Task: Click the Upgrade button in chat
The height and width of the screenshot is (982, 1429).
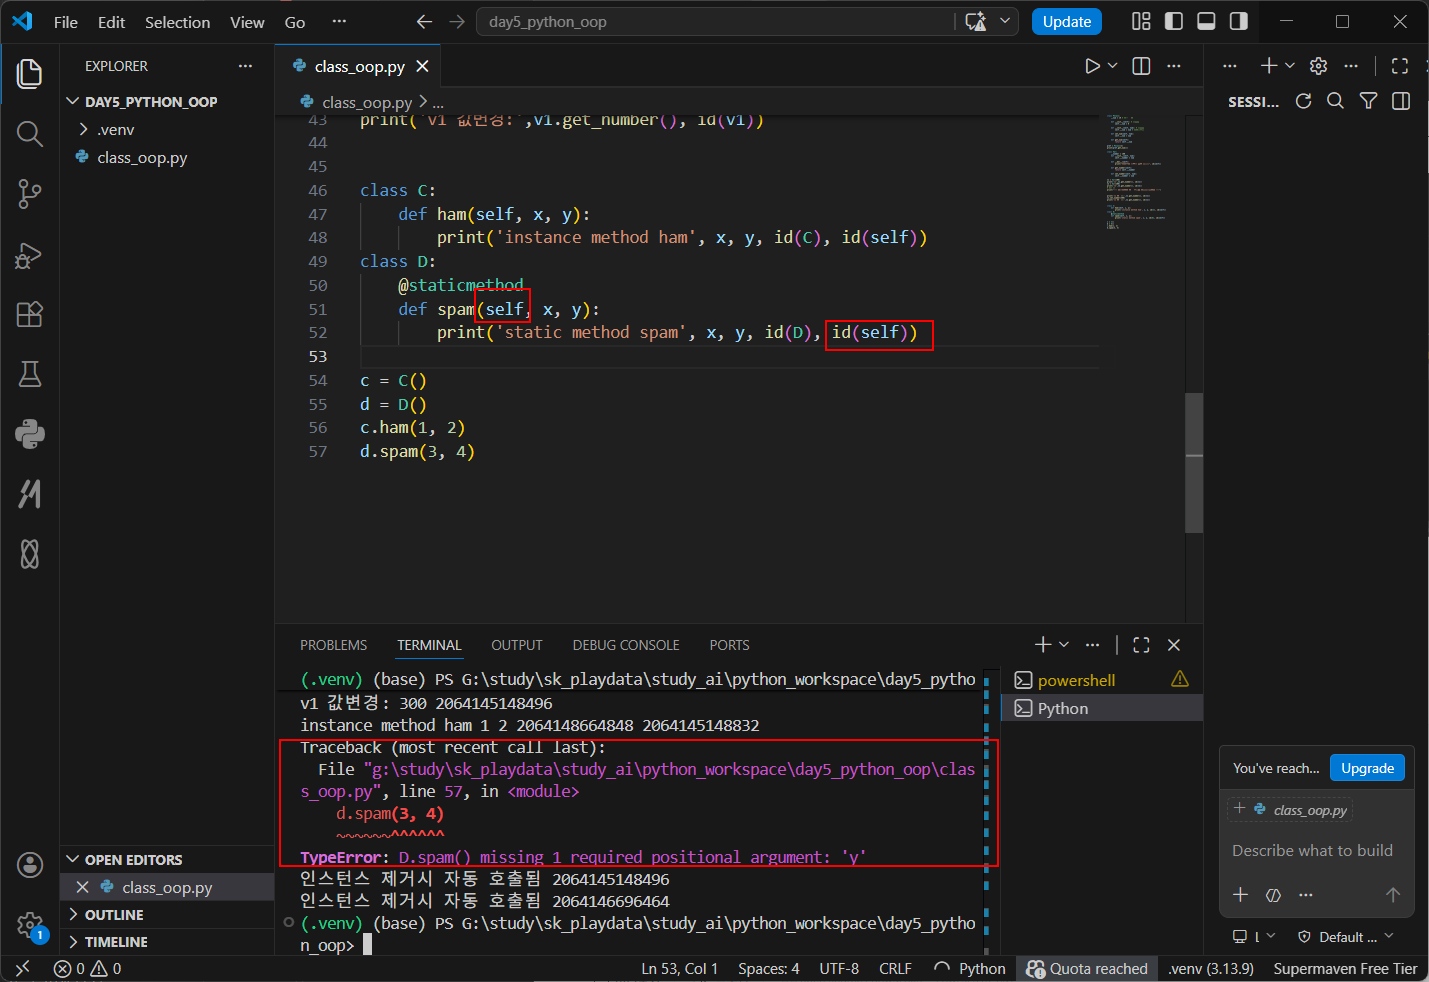Action: (x=1367, y=768)
